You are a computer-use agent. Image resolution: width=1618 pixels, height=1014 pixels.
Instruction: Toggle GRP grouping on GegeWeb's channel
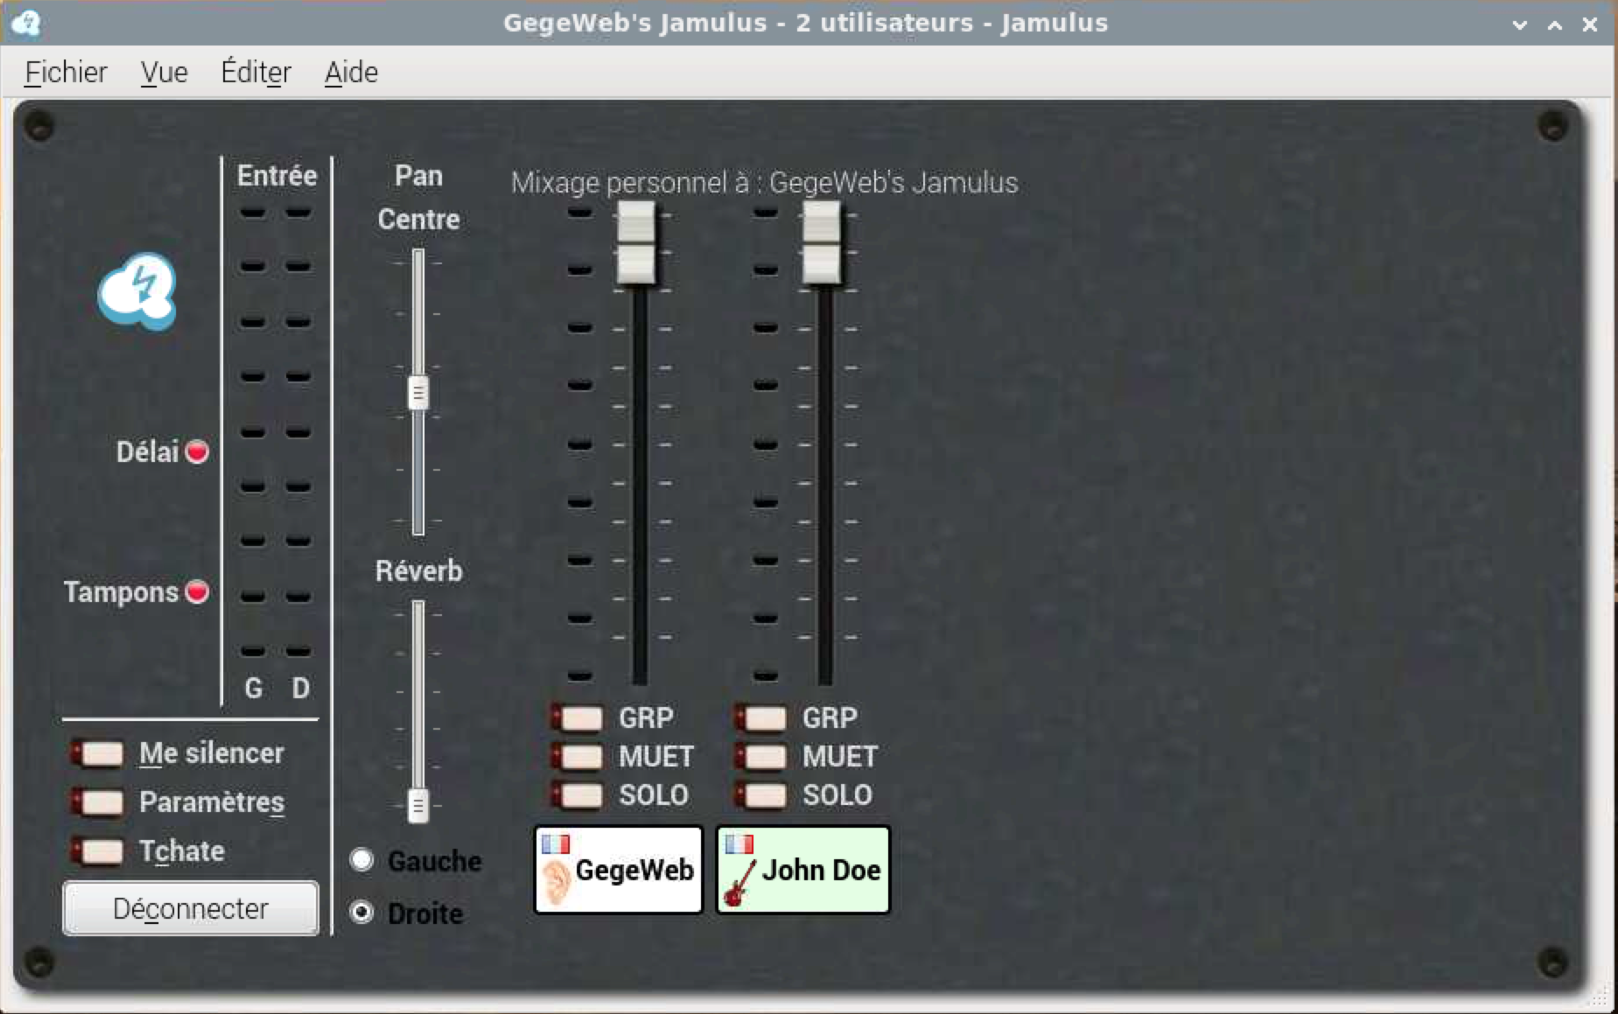(578, 718)
